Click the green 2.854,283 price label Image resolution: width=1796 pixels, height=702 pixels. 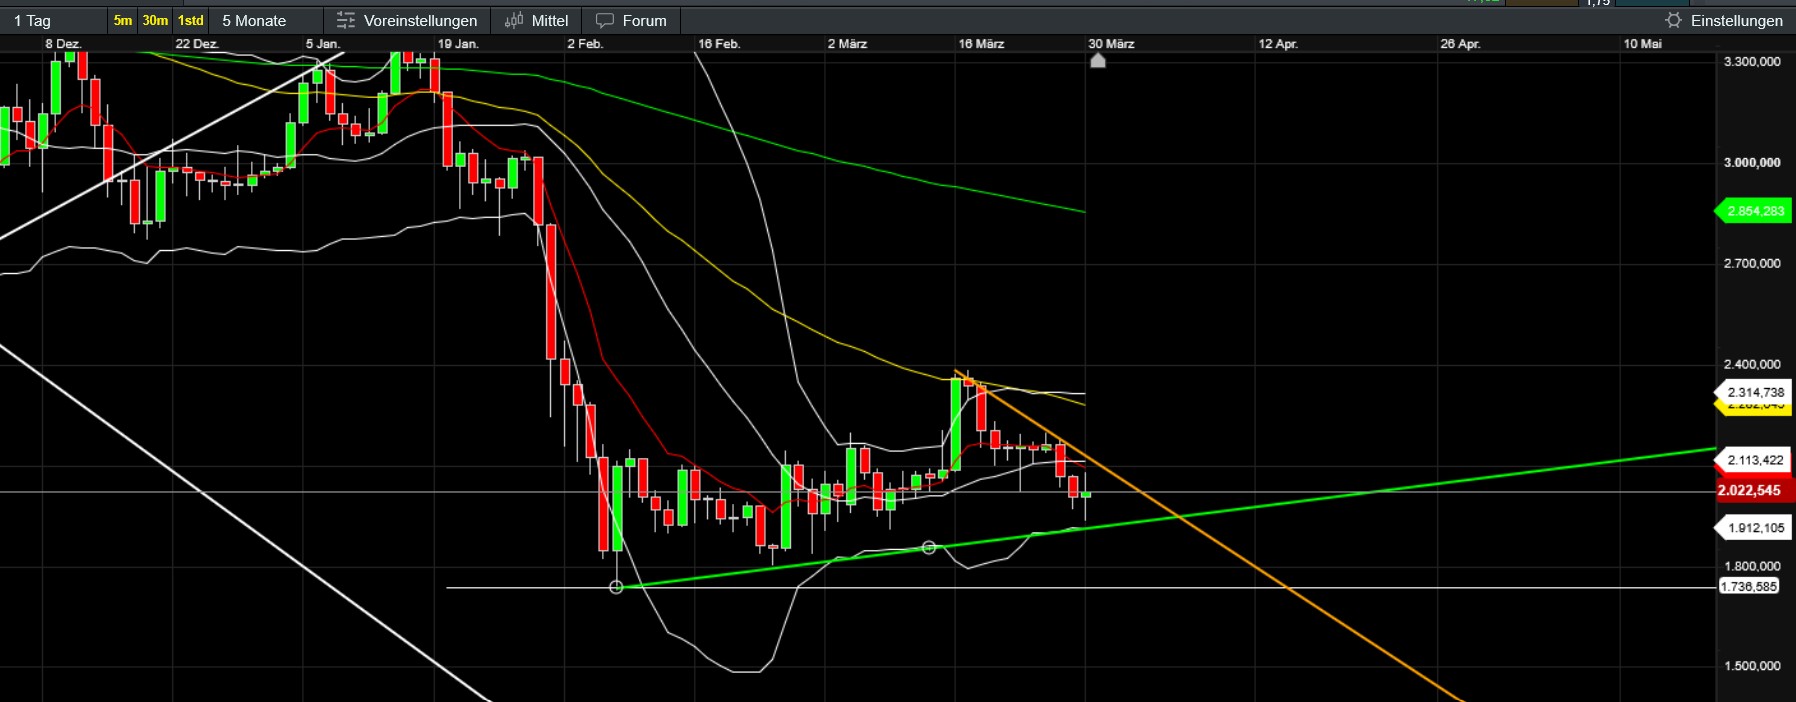click(1755, 211)
